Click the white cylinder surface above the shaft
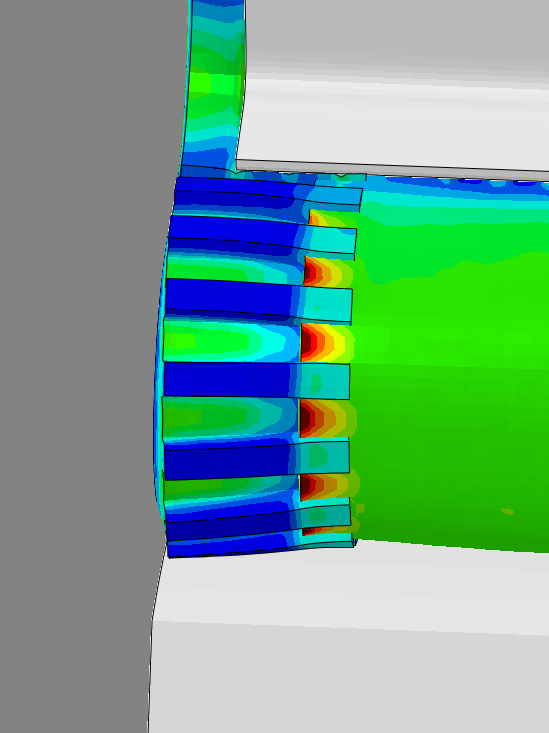 coord(395,79)
